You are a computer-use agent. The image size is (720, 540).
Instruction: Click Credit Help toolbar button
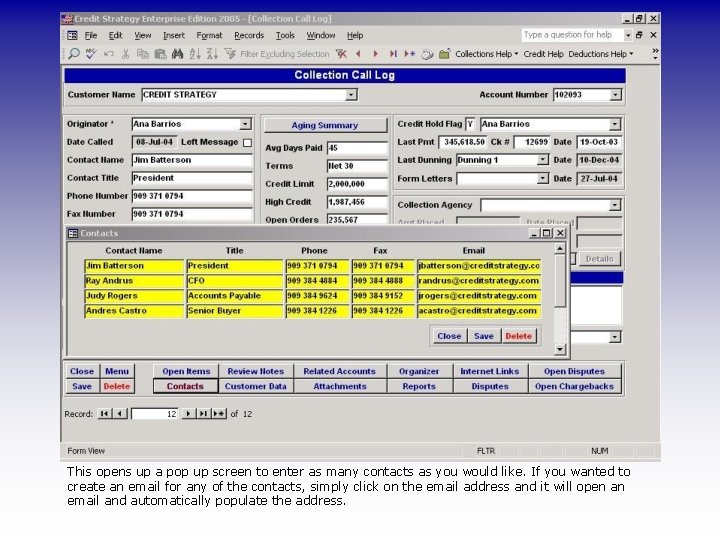tap(543, 54)
